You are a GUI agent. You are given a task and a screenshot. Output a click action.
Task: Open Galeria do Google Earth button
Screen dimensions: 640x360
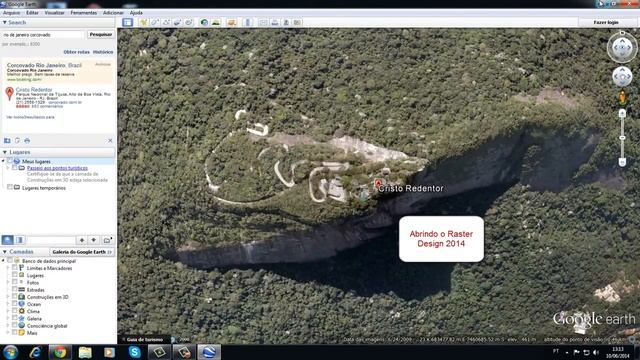tap(82, 252)
